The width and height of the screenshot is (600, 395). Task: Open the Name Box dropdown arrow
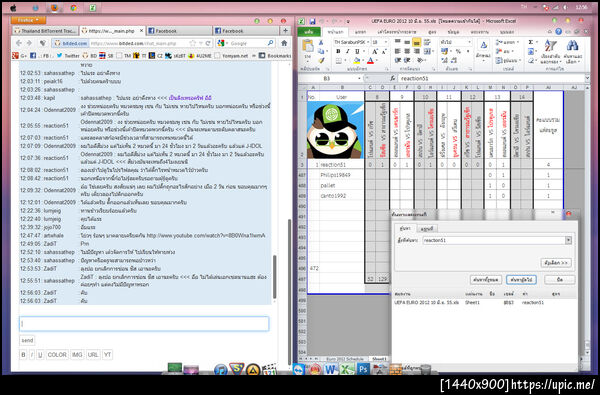(x=359, y=78)
